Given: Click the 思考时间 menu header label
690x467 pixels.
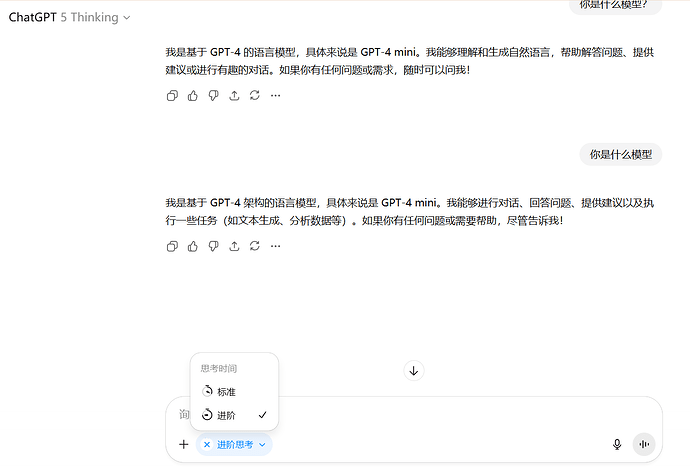Looking at the screenshot, I should (219, 368).
